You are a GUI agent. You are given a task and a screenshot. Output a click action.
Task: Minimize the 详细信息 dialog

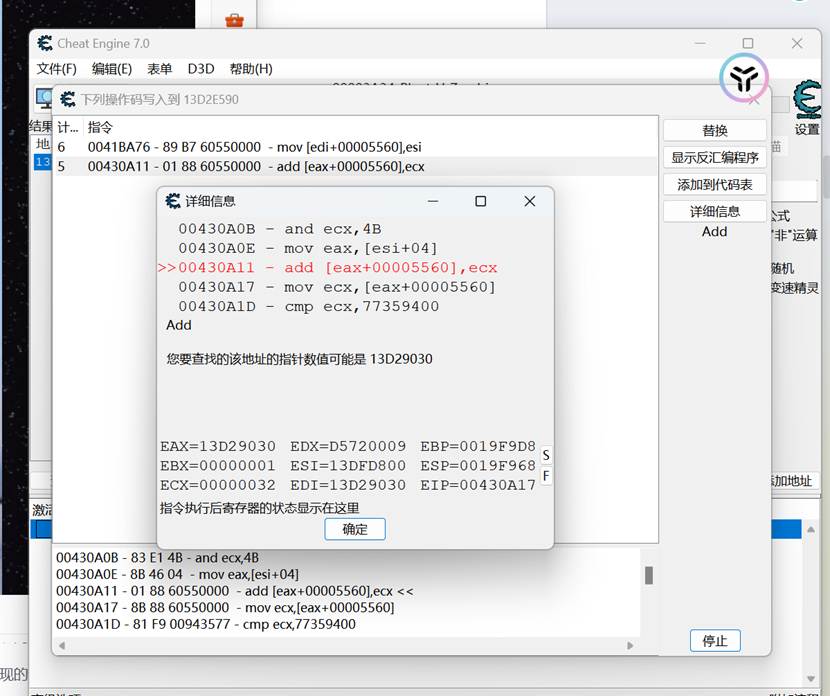tap(433, 201)
